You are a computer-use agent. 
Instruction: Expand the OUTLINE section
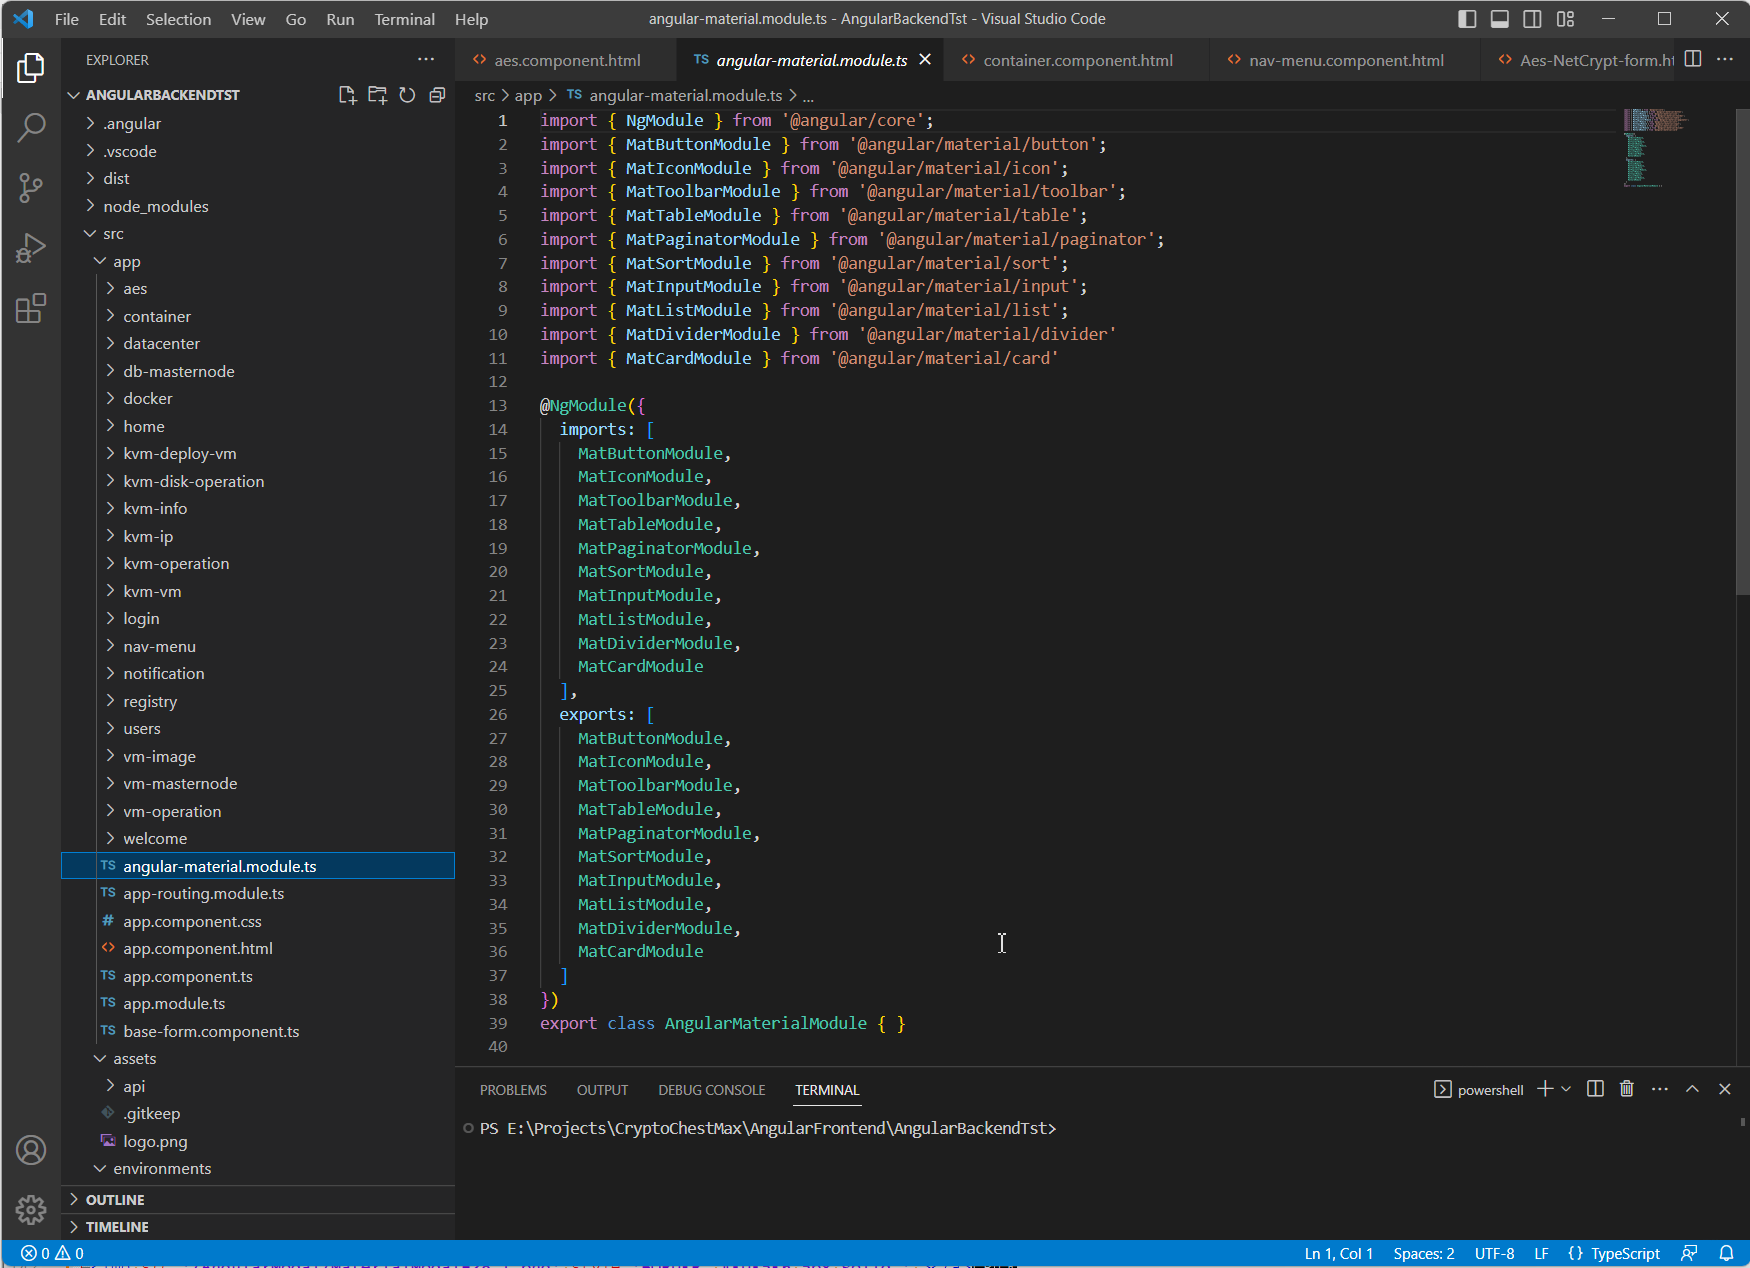[115, 1199]
